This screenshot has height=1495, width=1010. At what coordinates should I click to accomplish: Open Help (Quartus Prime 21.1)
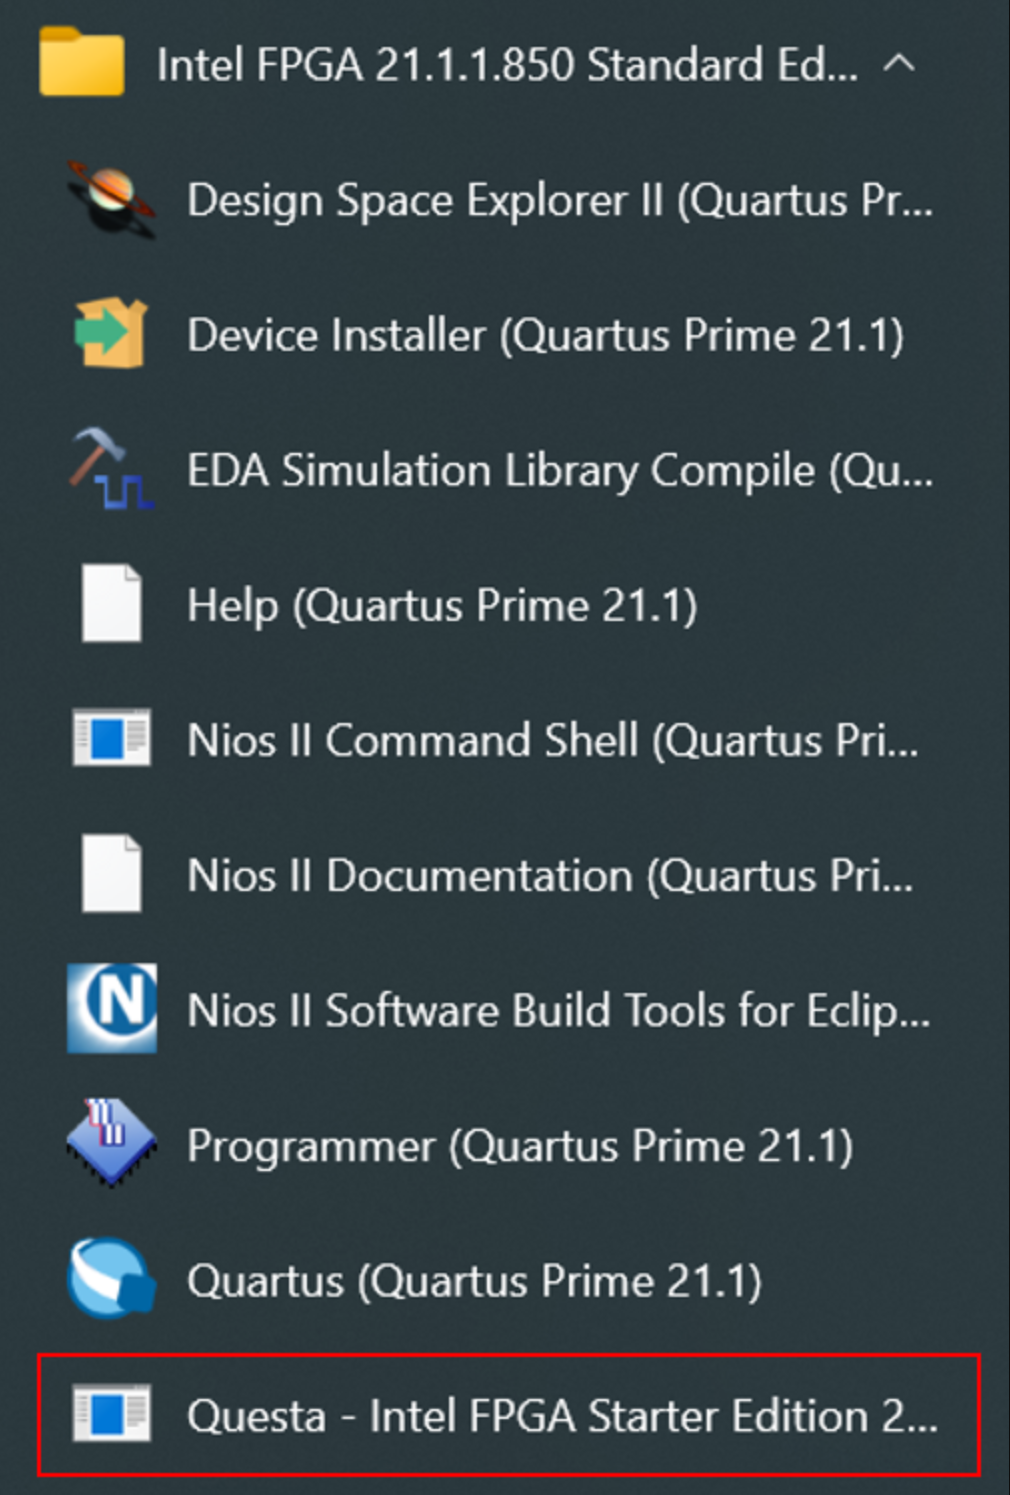pos(442,605)
